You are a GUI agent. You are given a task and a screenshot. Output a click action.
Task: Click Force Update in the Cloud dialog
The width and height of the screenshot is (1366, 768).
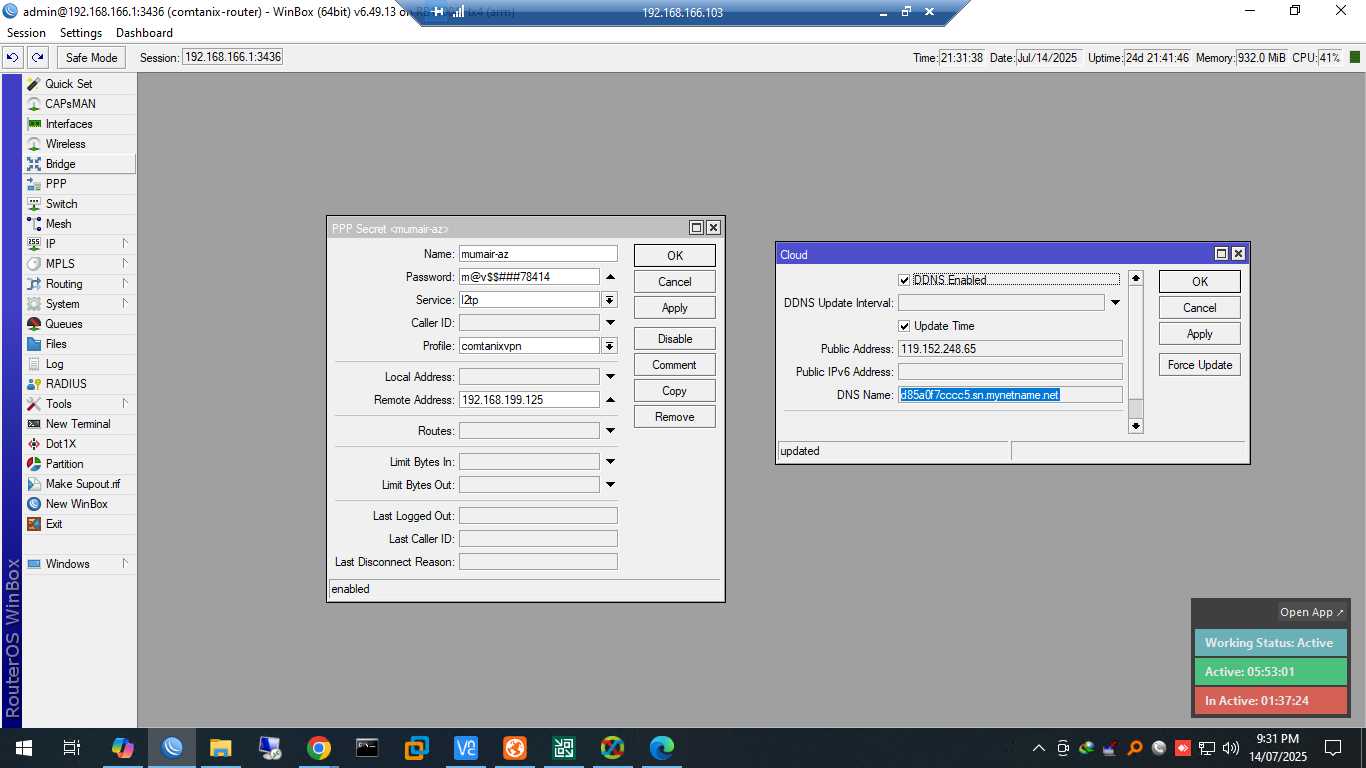click(x=1200, y=365)
